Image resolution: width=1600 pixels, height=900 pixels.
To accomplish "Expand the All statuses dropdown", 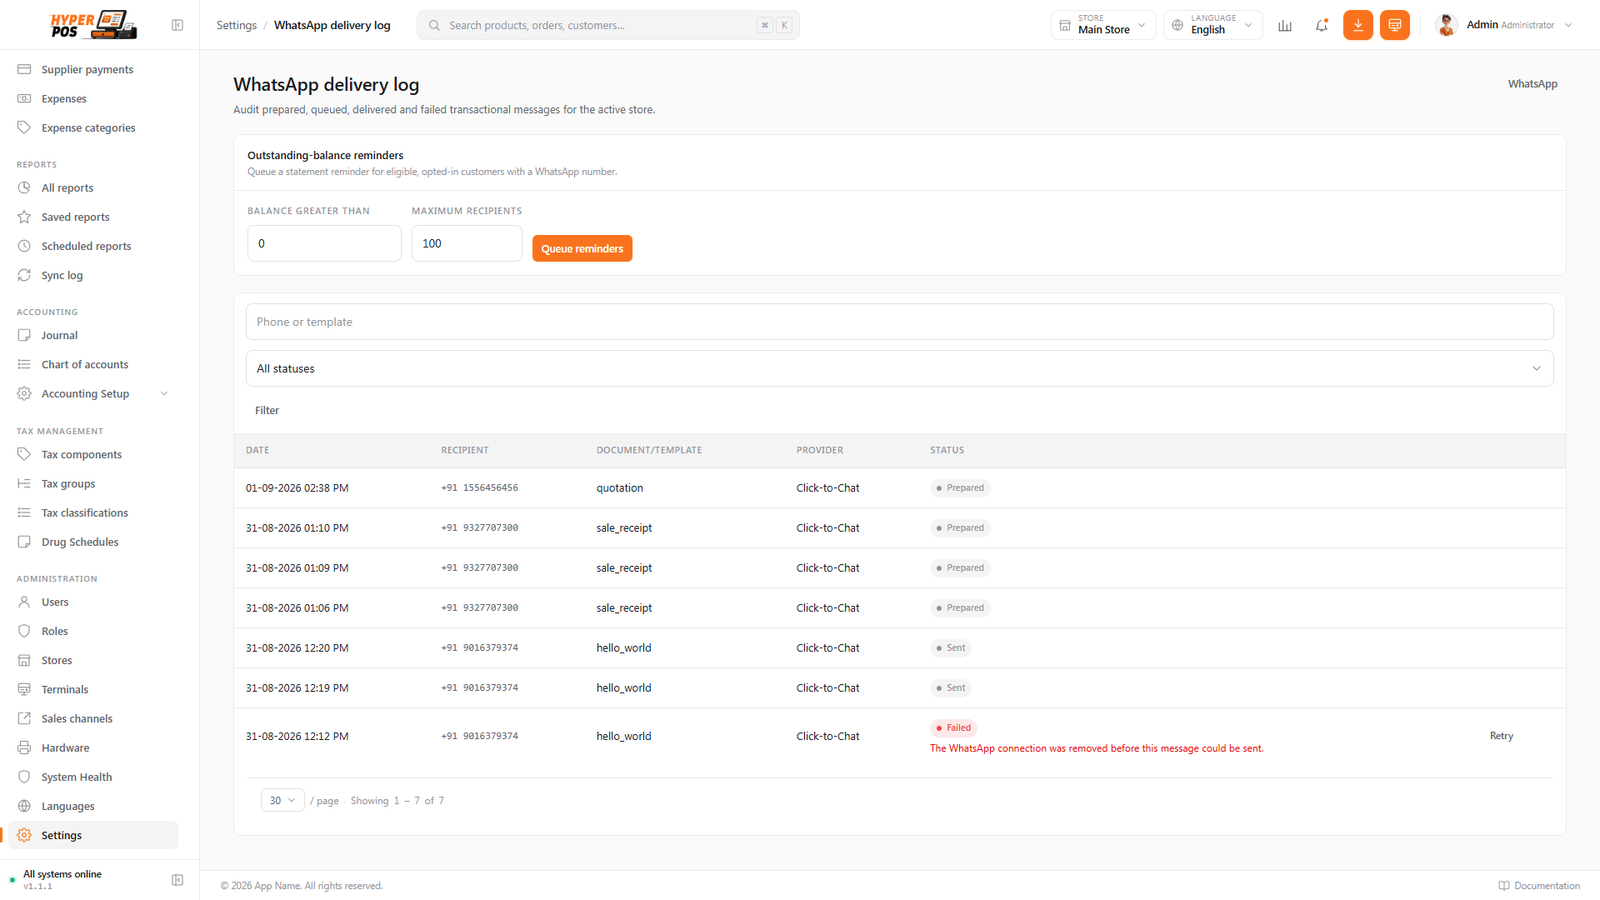I will click(899, 368).
